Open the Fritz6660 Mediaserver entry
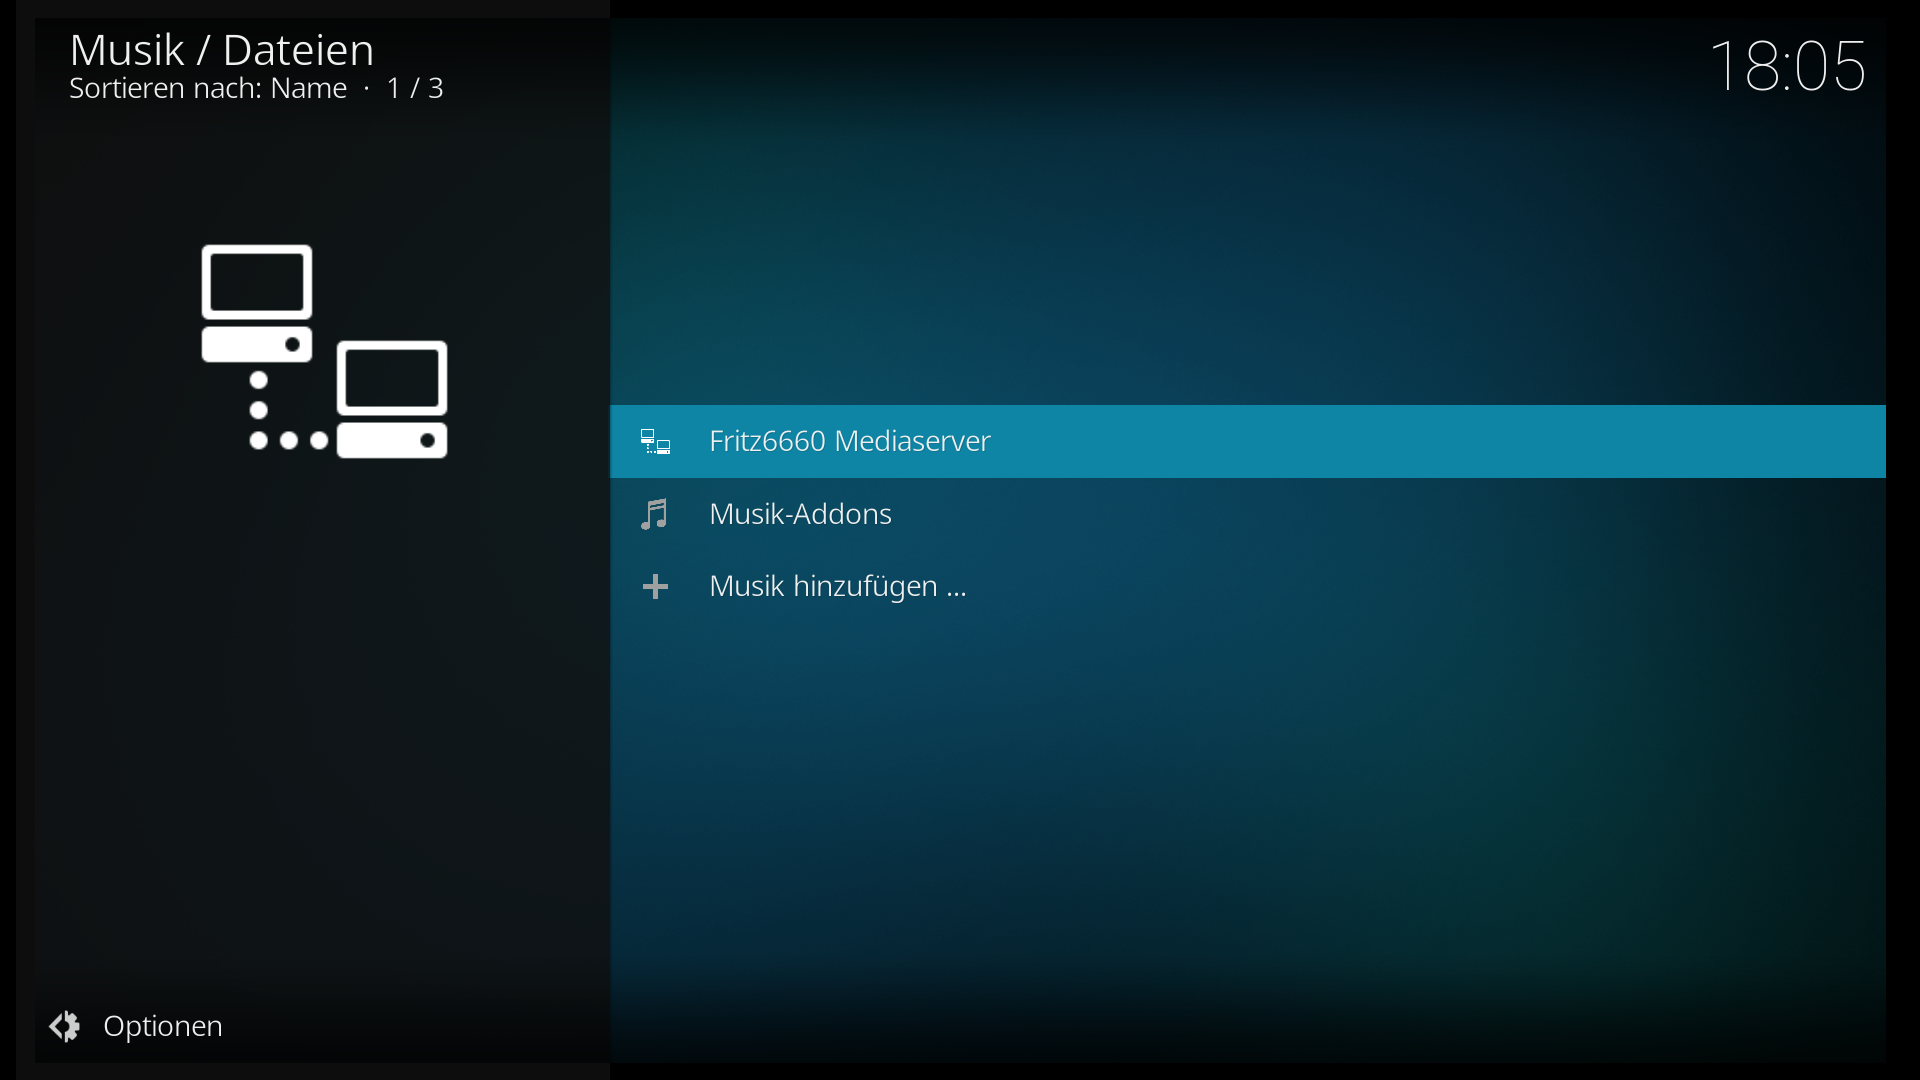The width and height of the screenshot is (1920, 1080). pos(1247,441)
